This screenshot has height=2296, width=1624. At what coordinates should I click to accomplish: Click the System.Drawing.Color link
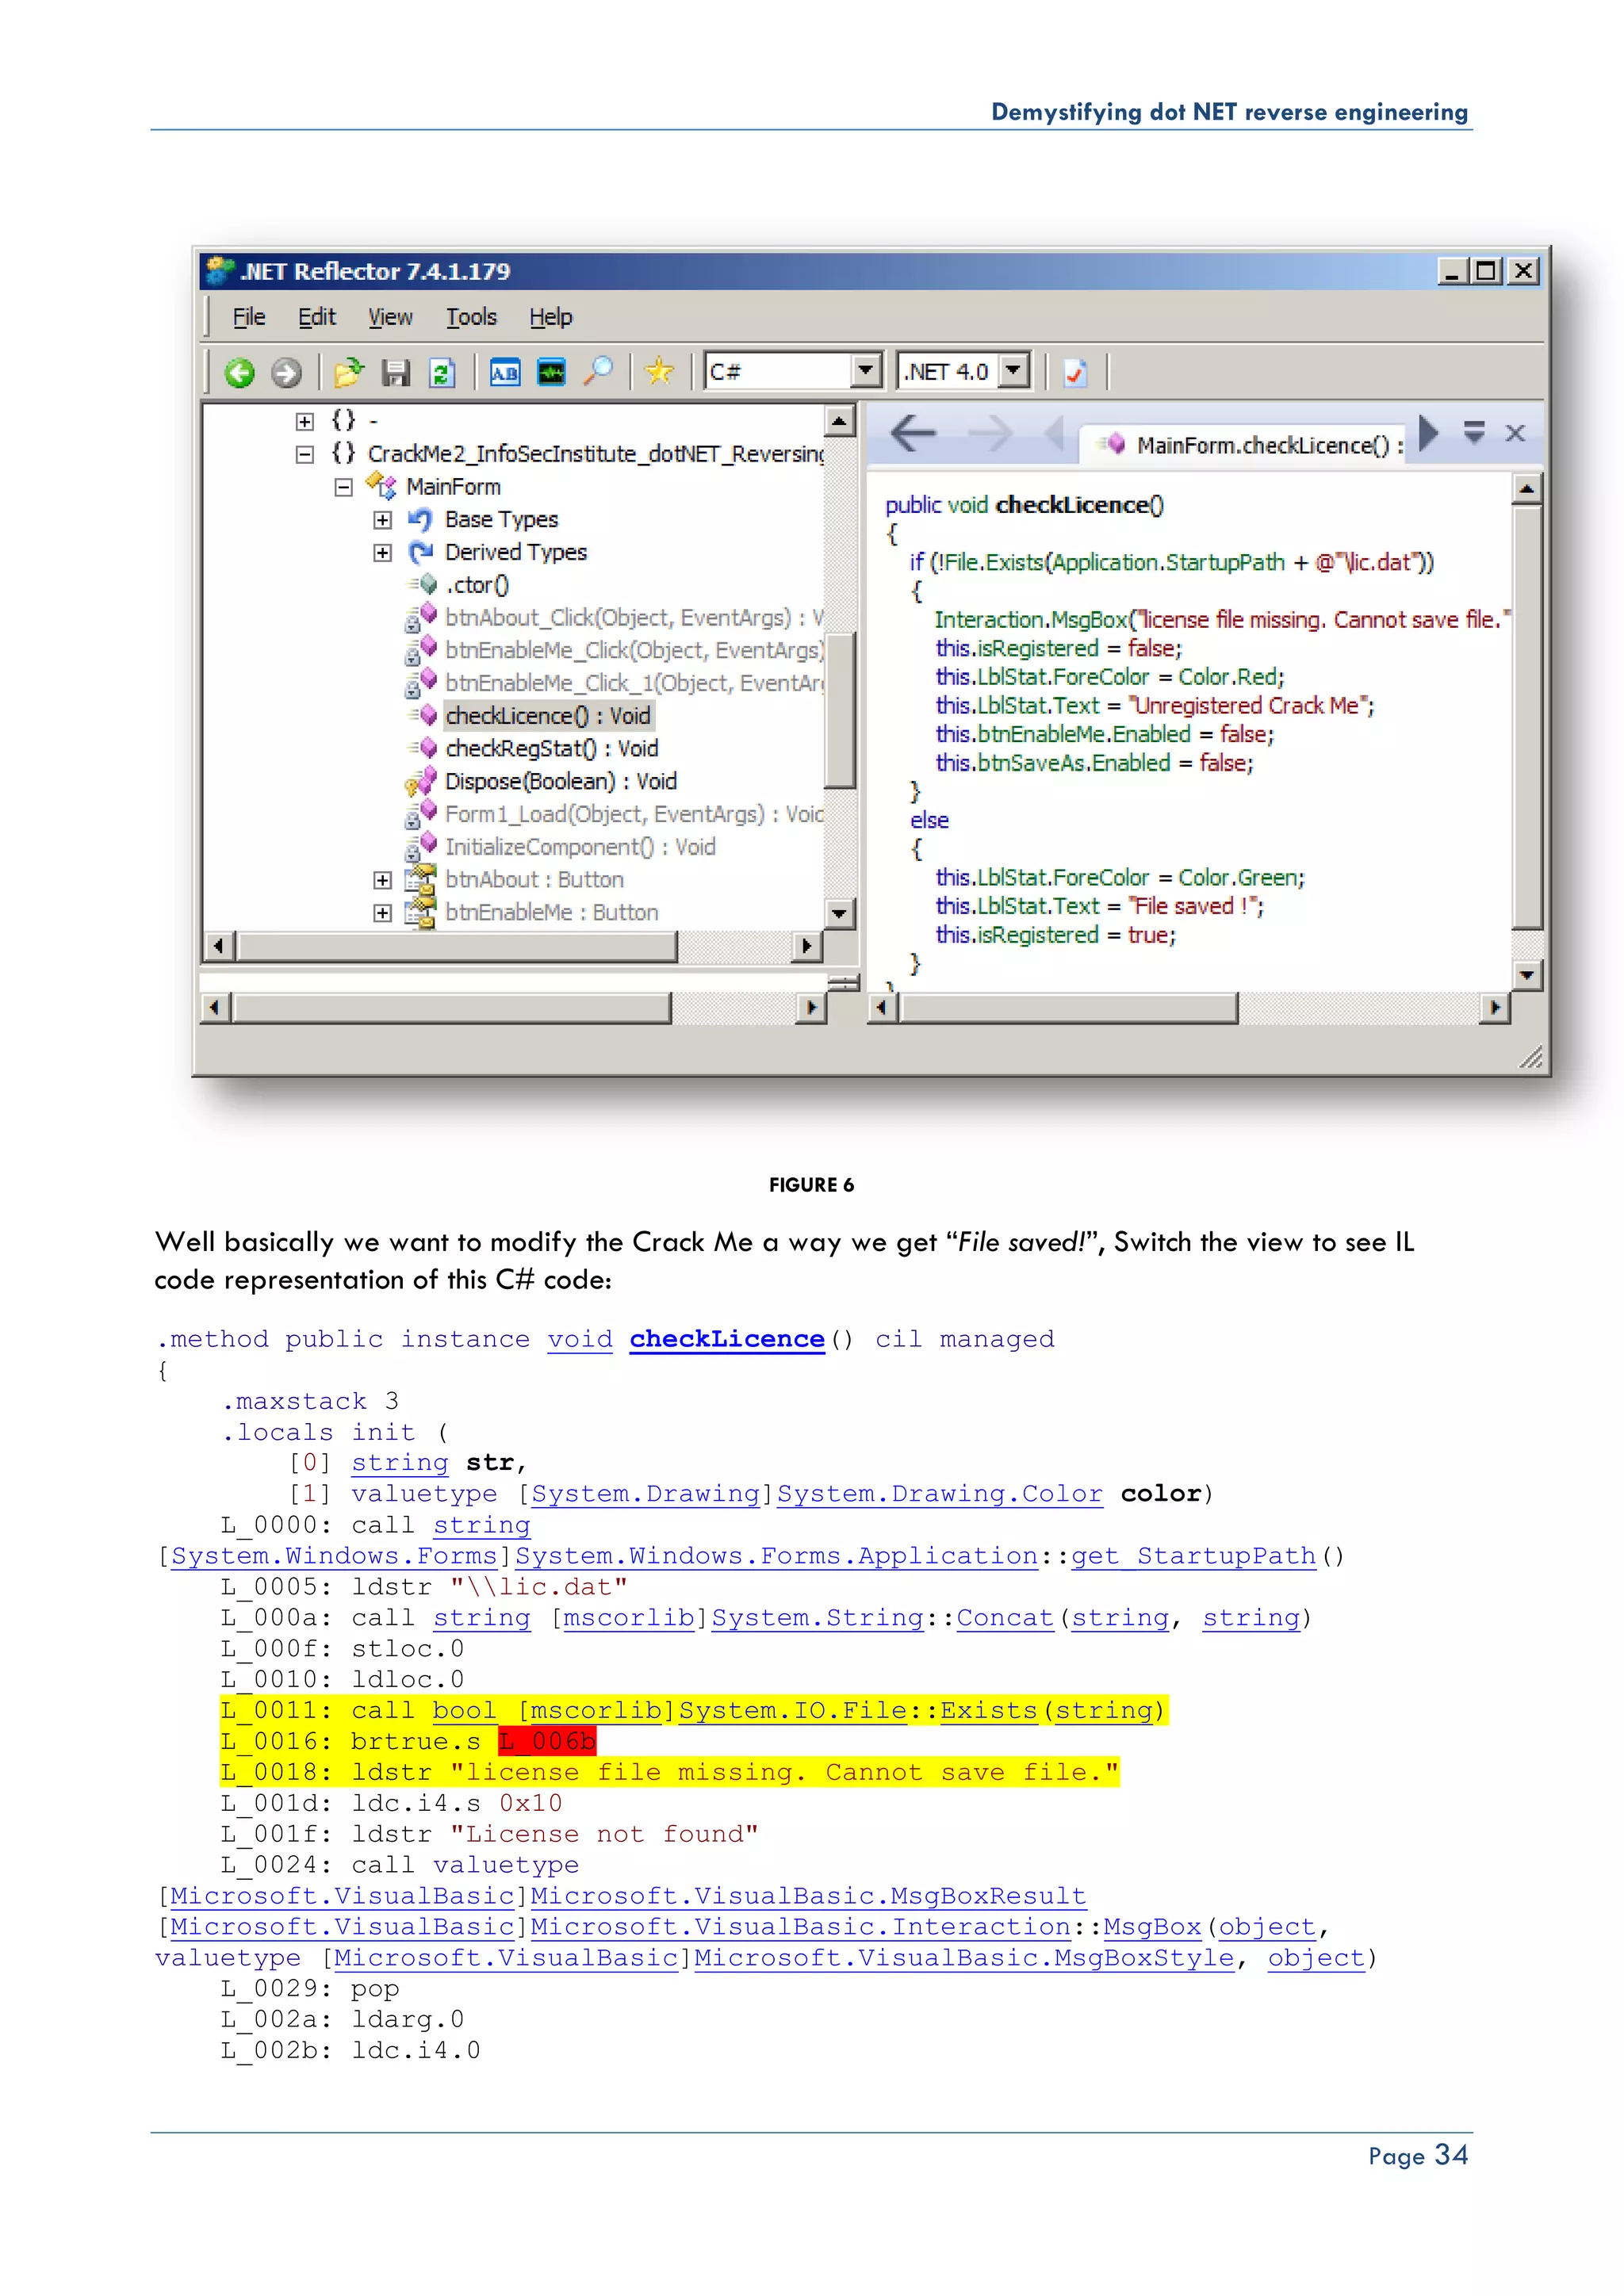(x=940, y=1494)
